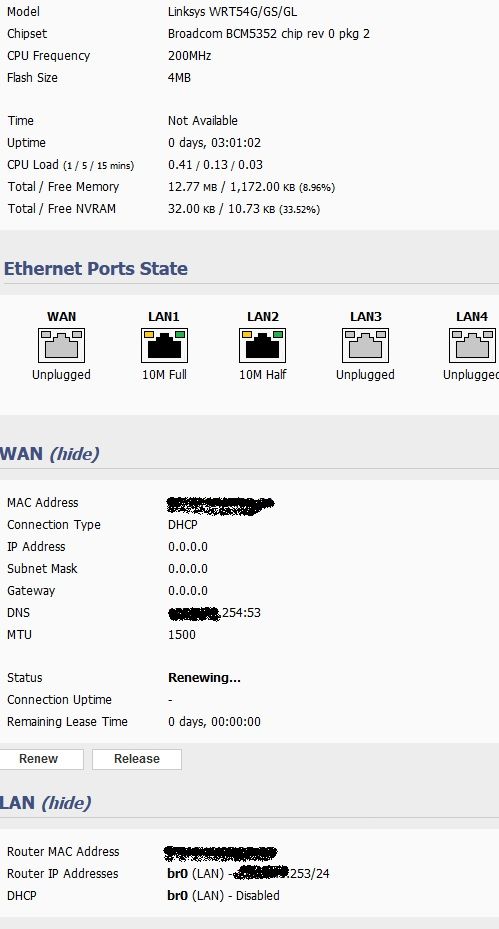Click the Linksys WRT54G/GS/GL model text

232,12
